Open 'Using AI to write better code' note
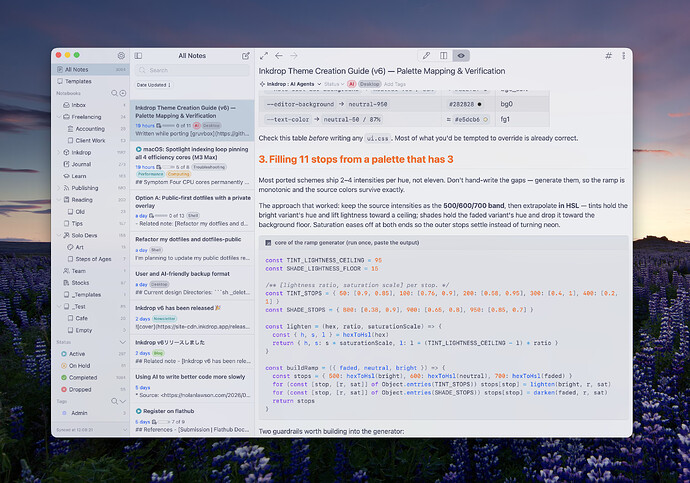 tap(192, 385)
